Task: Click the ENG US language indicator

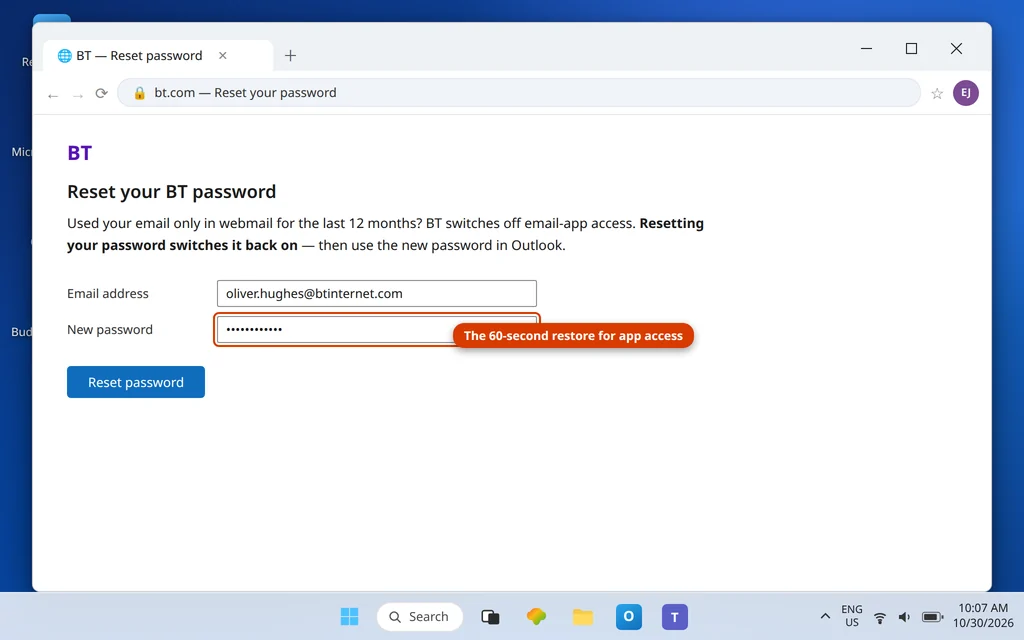Action: click(x=852, y=616)
